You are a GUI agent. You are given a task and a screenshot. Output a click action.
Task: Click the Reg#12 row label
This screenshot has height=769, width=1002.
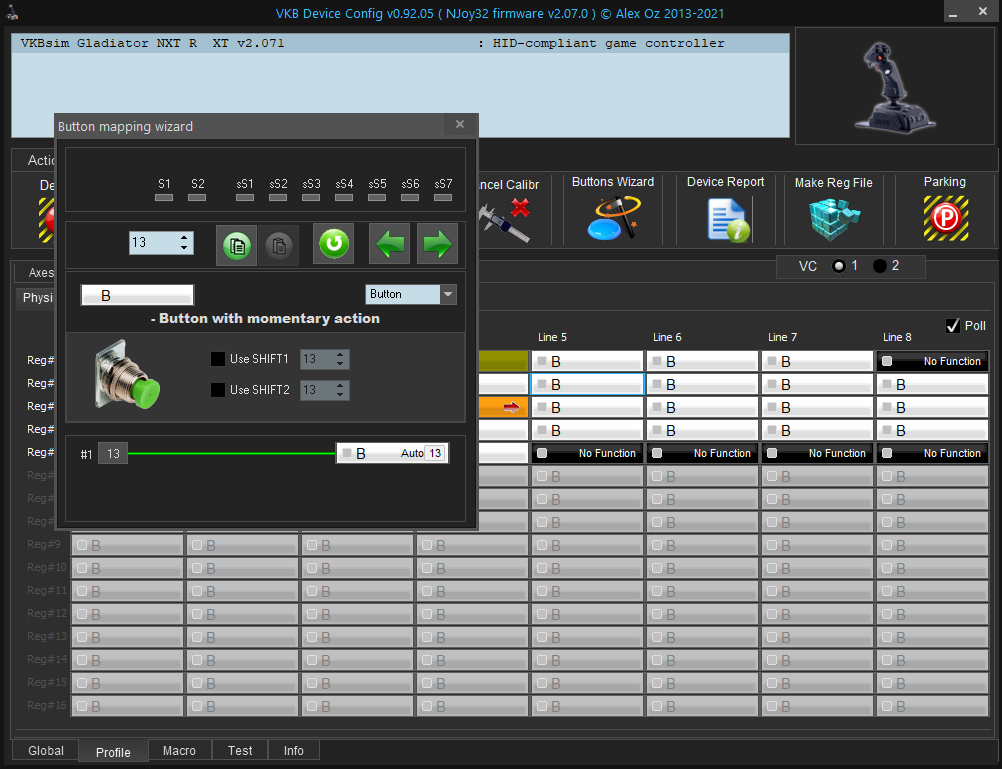click(47, 613)
